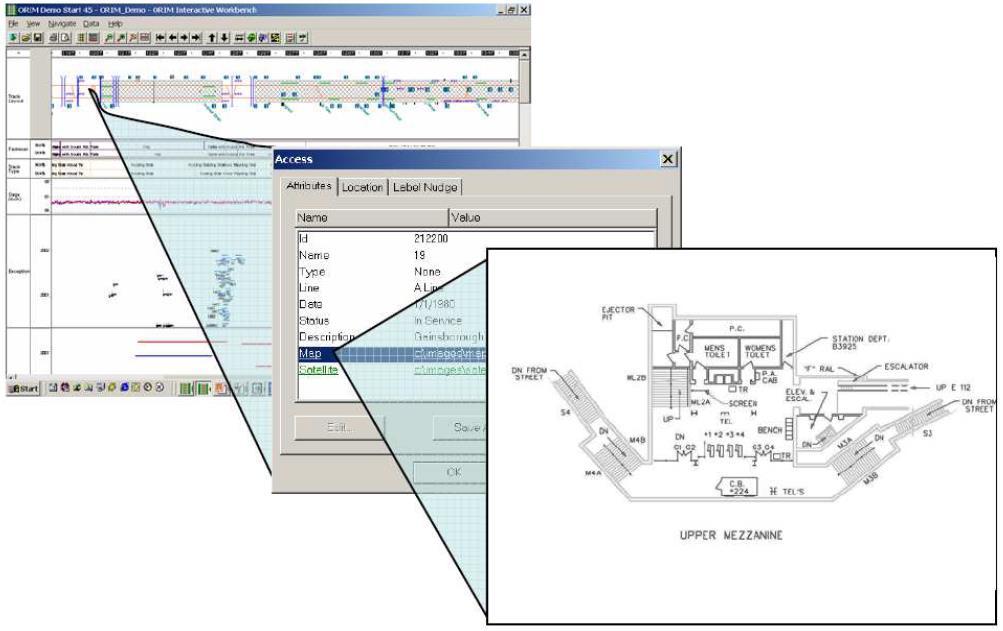Click the green arrow icon starting the toolbar
This screenshot has width=1003, height=631.
(x=13, y=38)
